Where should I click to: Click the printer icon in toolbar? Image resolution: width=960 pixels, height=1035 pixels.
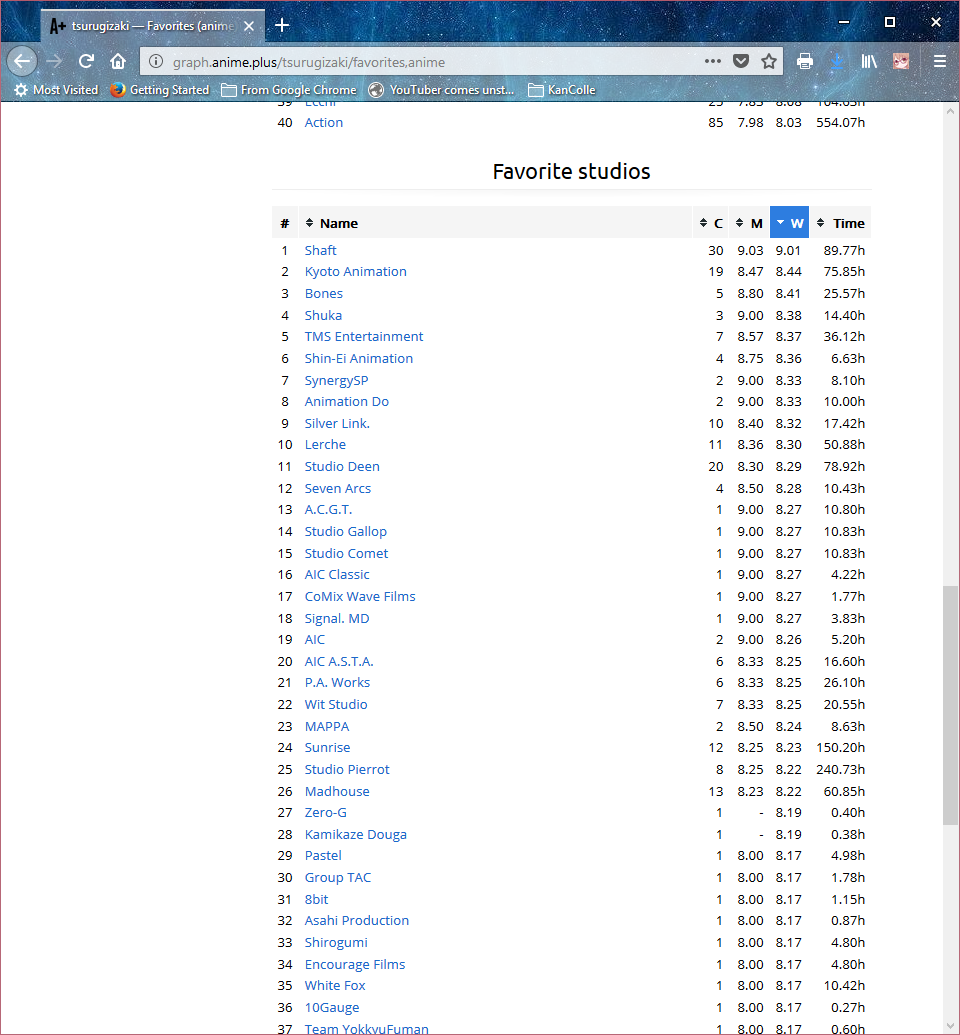pos(805,61)
